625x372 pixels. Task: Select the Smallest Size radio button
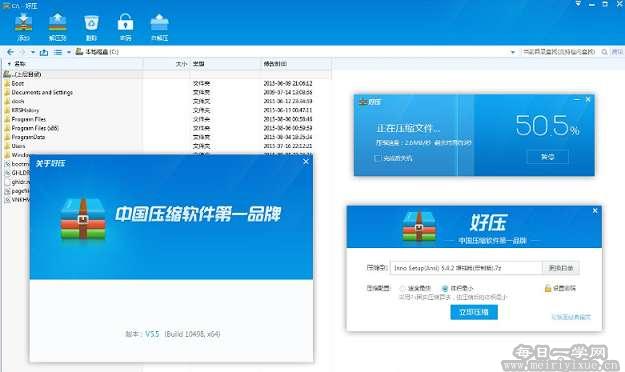[x=445, y=288]
